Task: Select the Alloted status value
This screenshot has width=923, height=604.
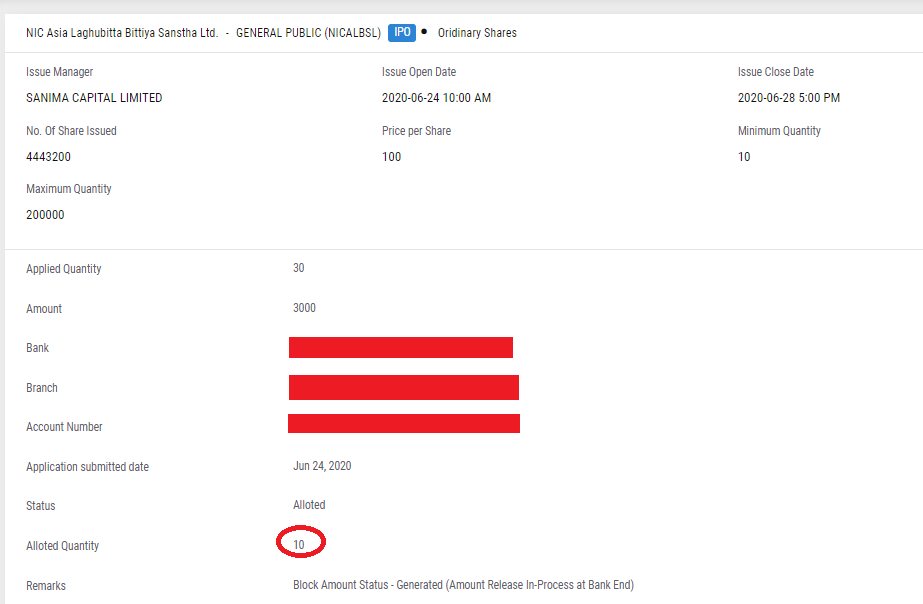Action: point(309,505)
